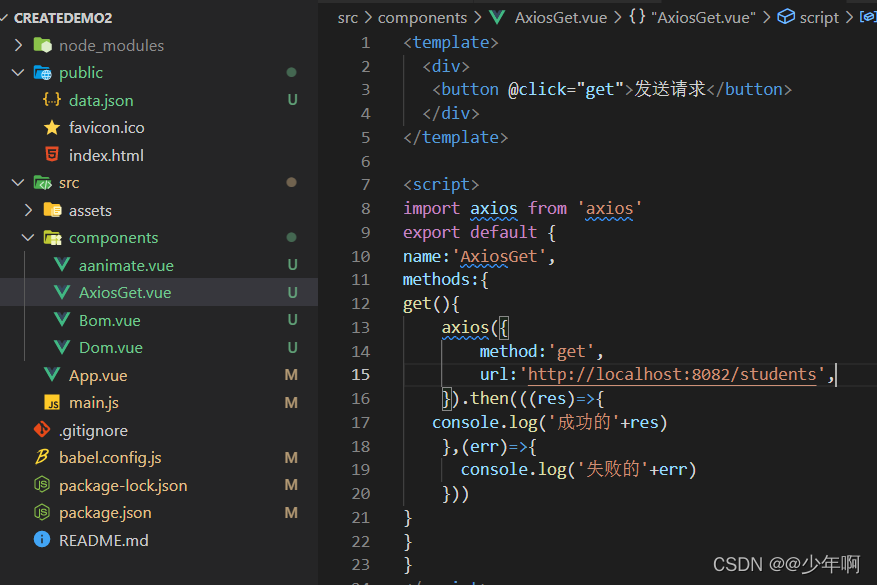Viewport: 877px width, 585px height.
Task: Click the info icon next to README.md
Action: coord(42,540)
